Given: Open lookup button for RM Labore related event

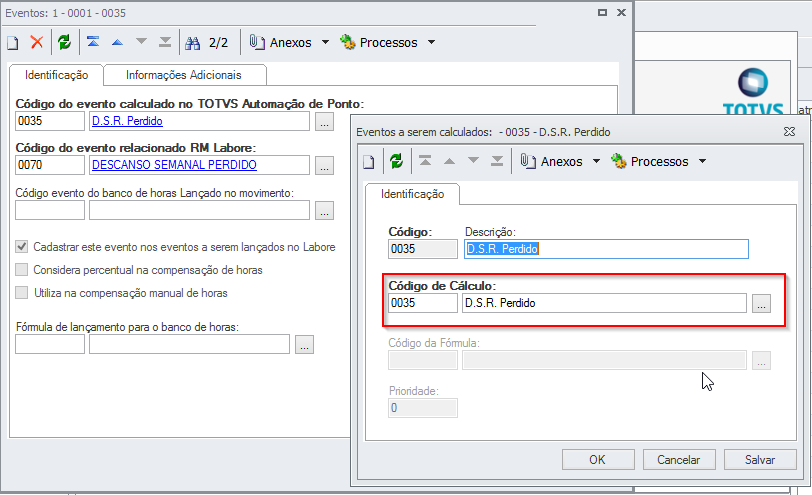Looking at the screenshot, I should pyautogui.click(x=324, y=166).
